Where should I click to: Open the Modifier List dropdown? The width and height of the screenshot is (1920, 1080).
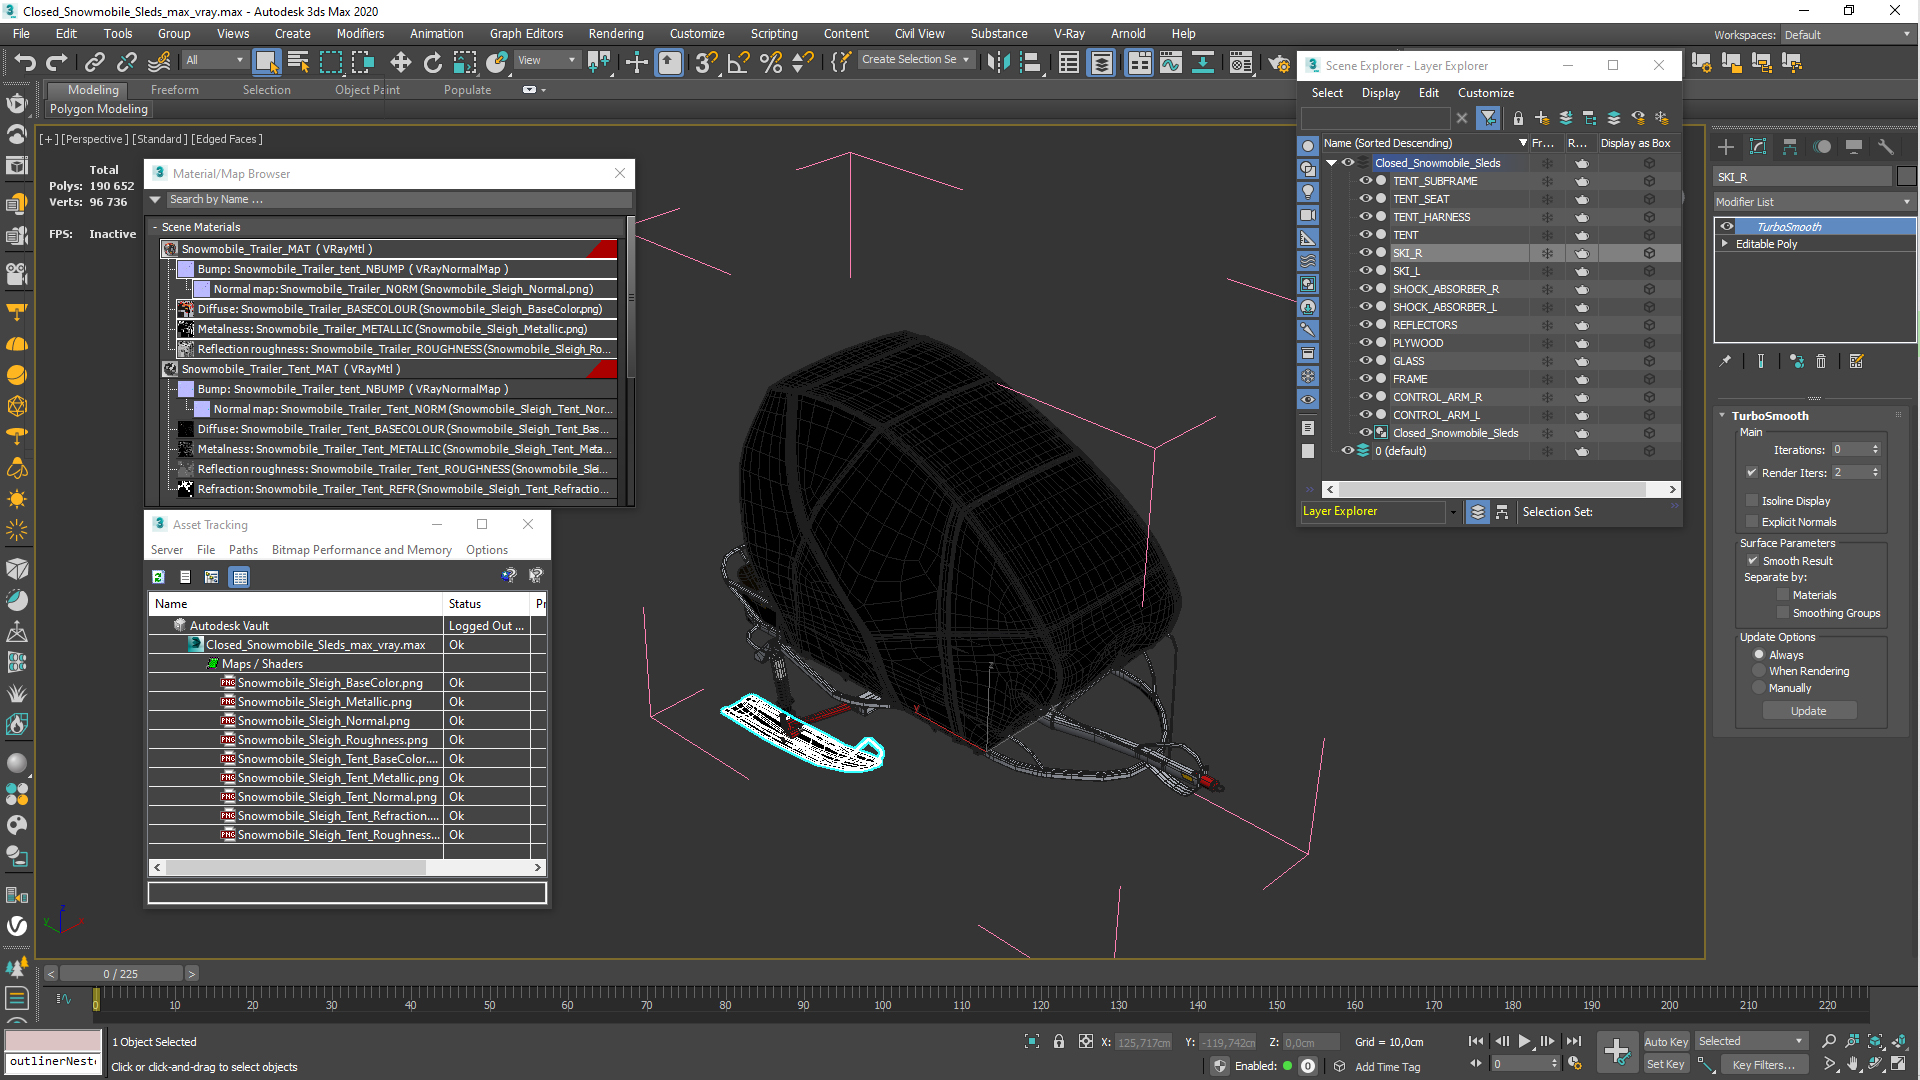coord(1814,202)
